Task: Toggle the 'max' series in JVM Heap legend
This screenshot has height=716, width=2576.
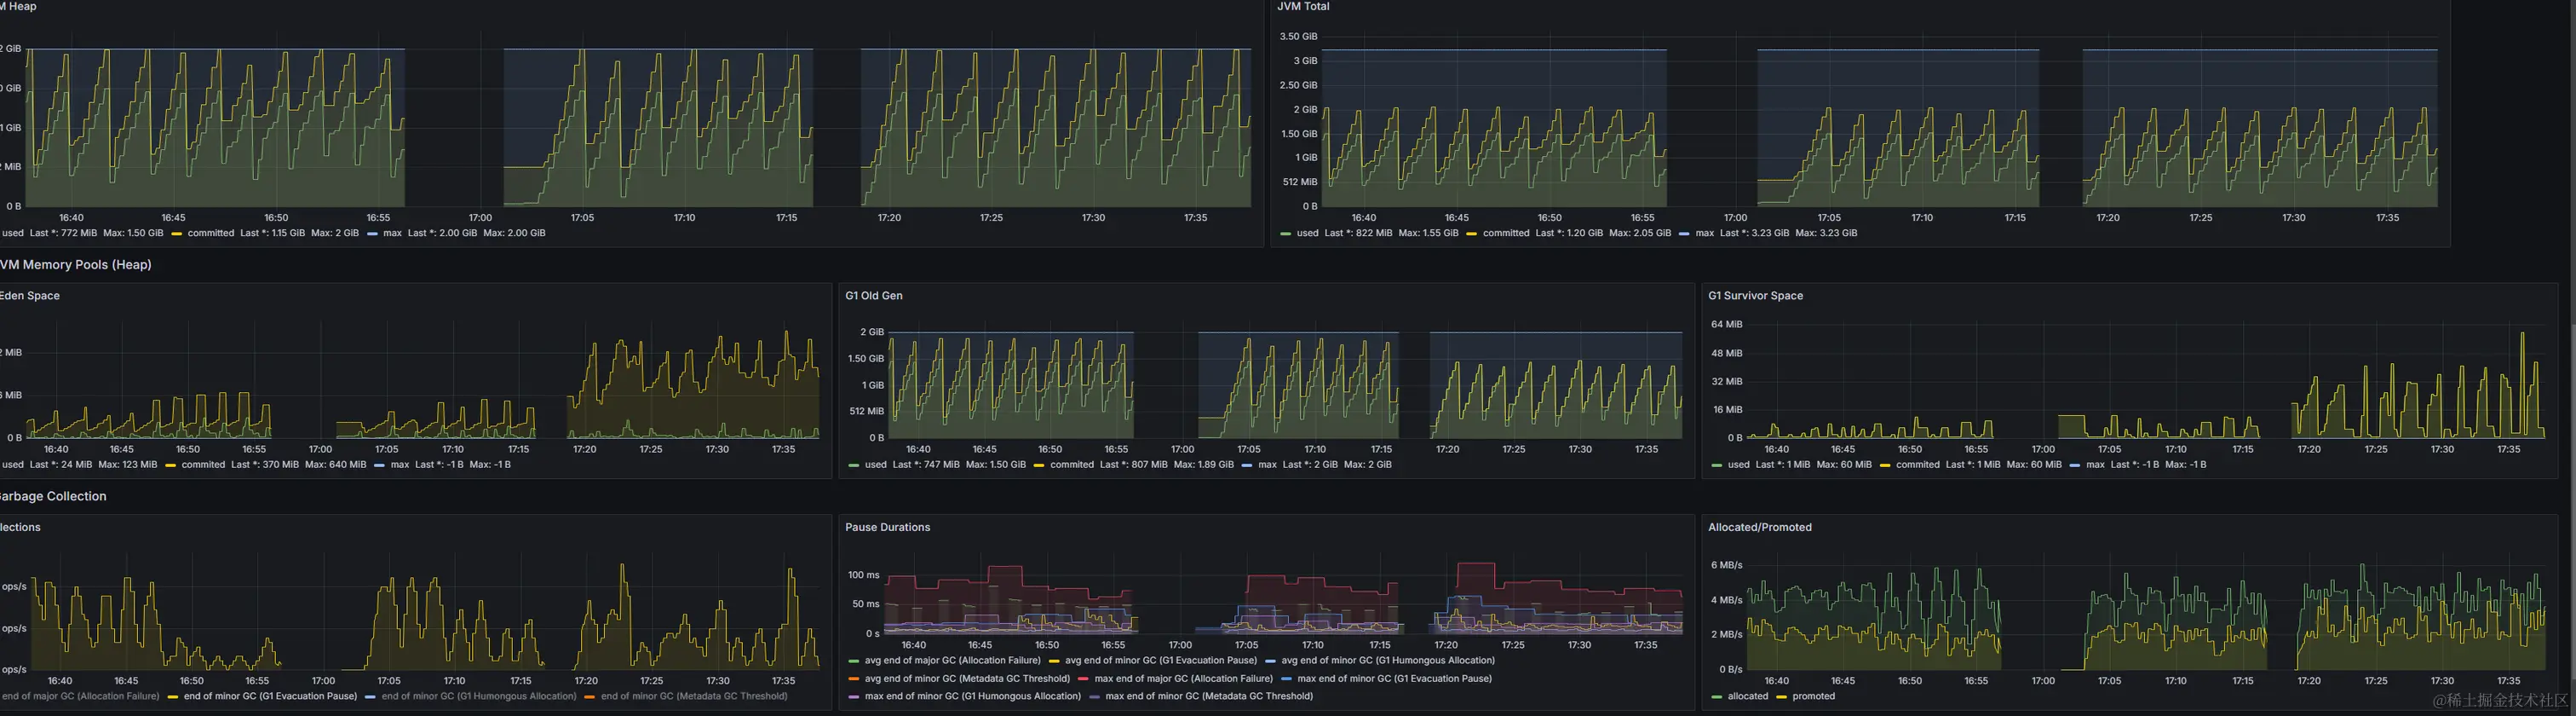Action: pos(392,233)
